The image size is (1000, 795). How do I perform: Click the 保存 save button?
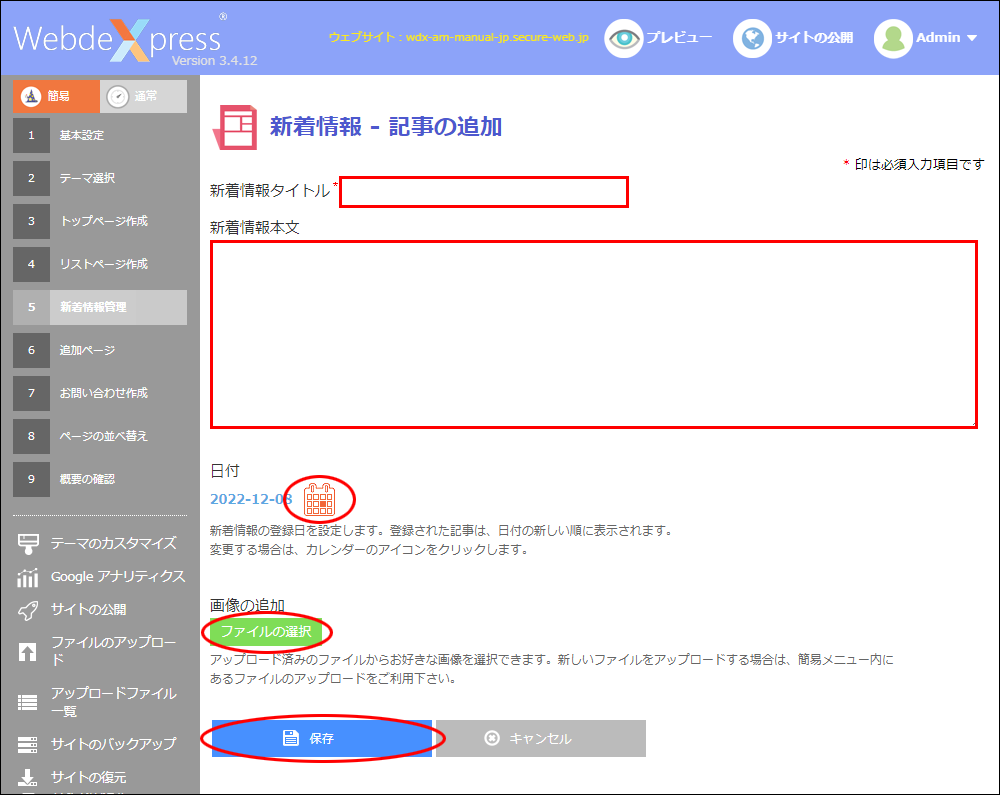click(321, 738)
